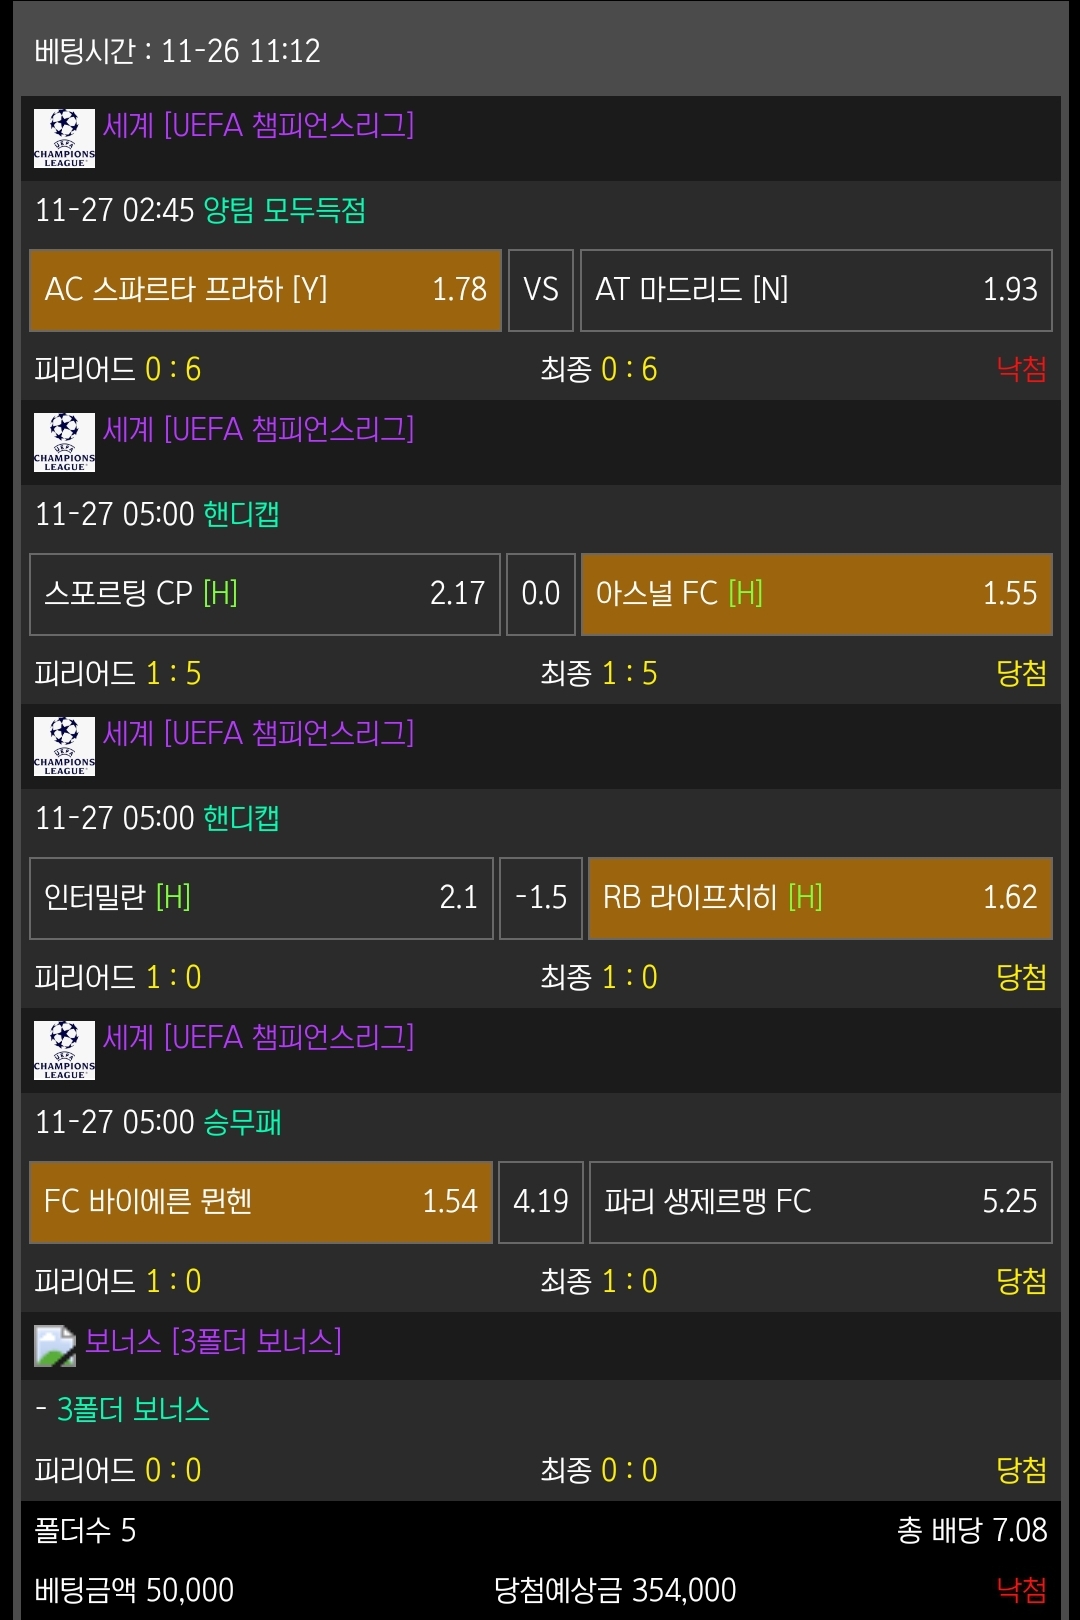Image resolution: width=1080 pixels, height=1620 pixels.
Task: Open UEFA 챔피언스리그 link above 양팀 모두득점 match
Action: point(258,126)
